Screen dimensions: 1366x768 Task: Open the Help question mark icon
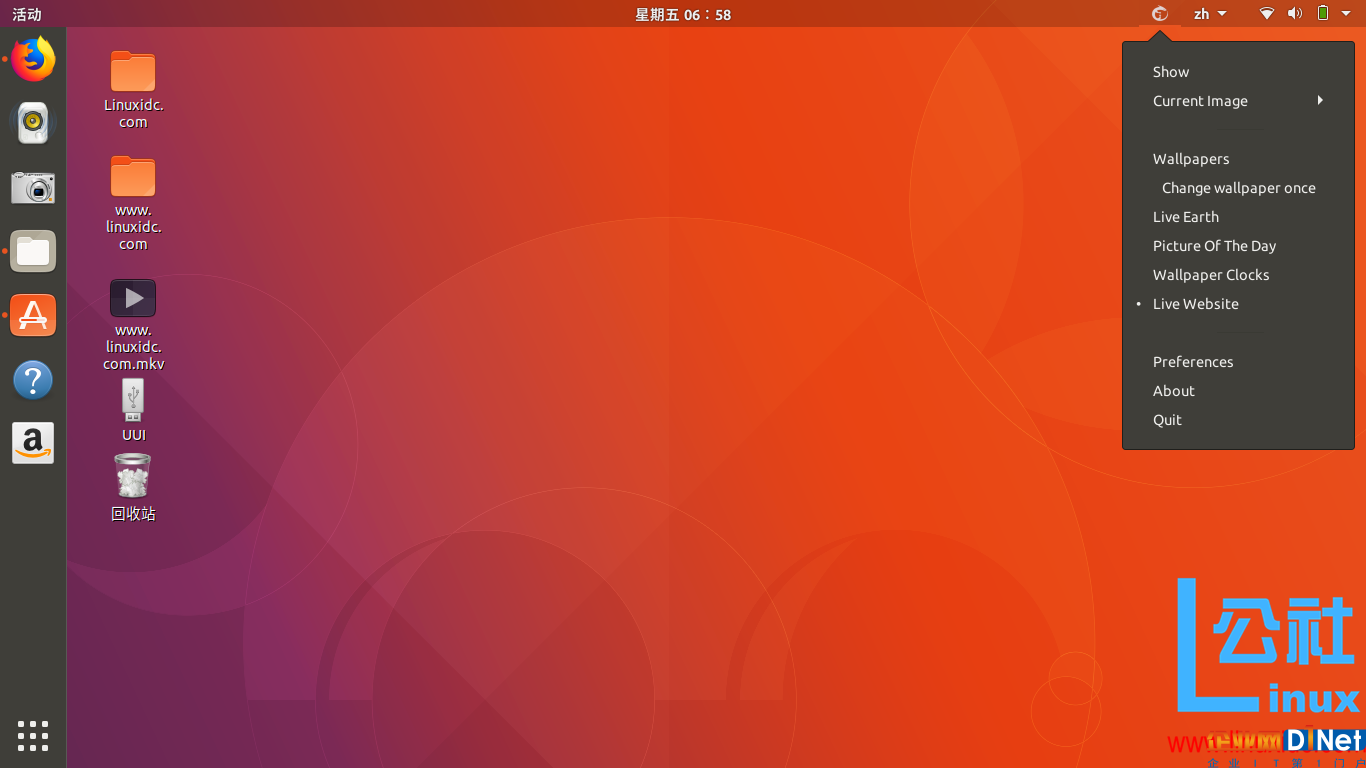33,380
